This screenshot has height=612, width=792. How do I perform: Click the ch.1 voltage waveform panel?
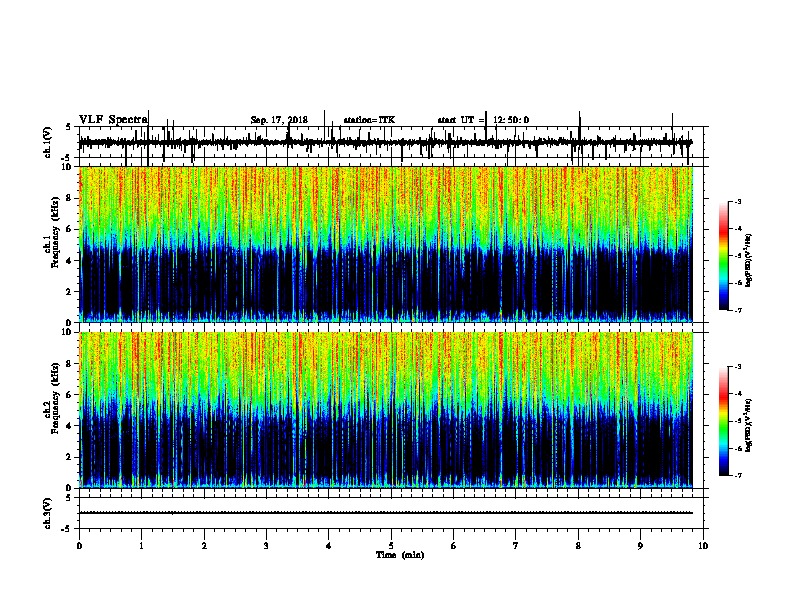[x=391, y=142]
